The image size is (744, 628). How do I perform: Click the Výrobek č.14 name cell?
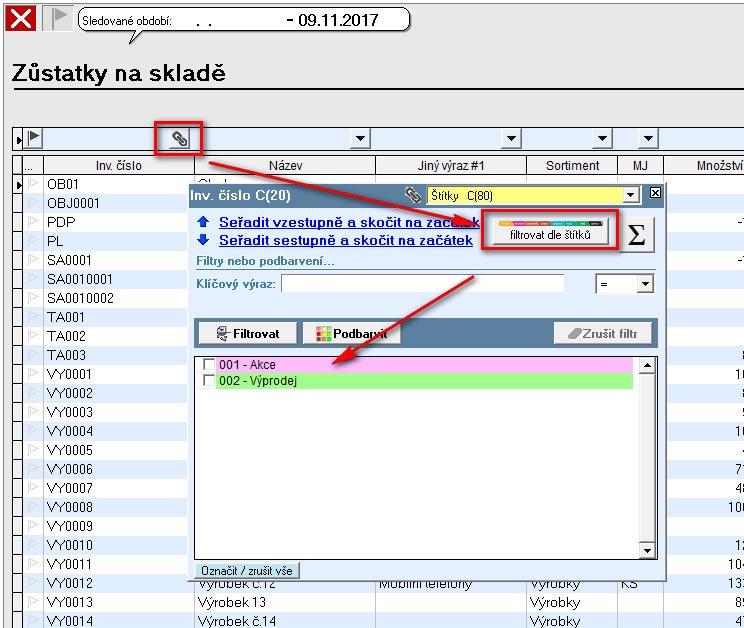[285, 620]
